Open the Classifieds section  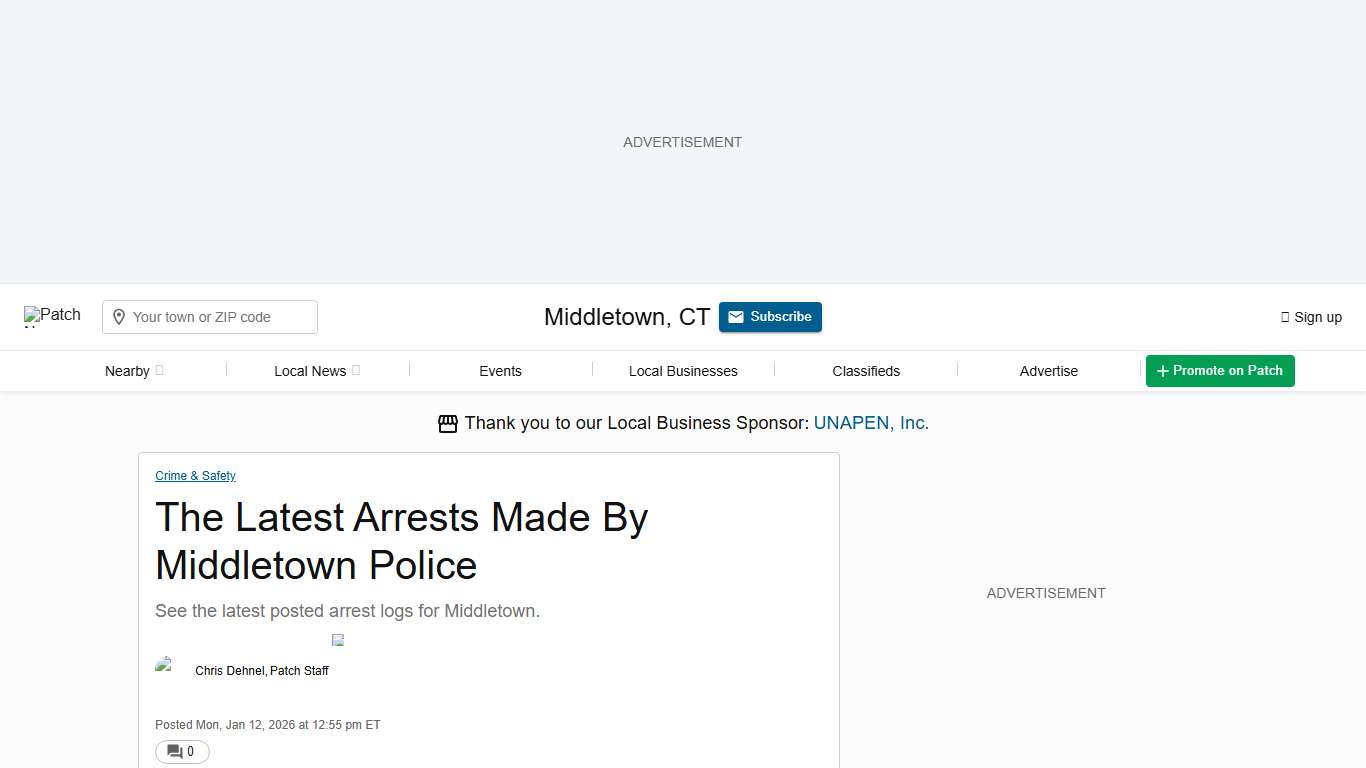click(866, 371)
